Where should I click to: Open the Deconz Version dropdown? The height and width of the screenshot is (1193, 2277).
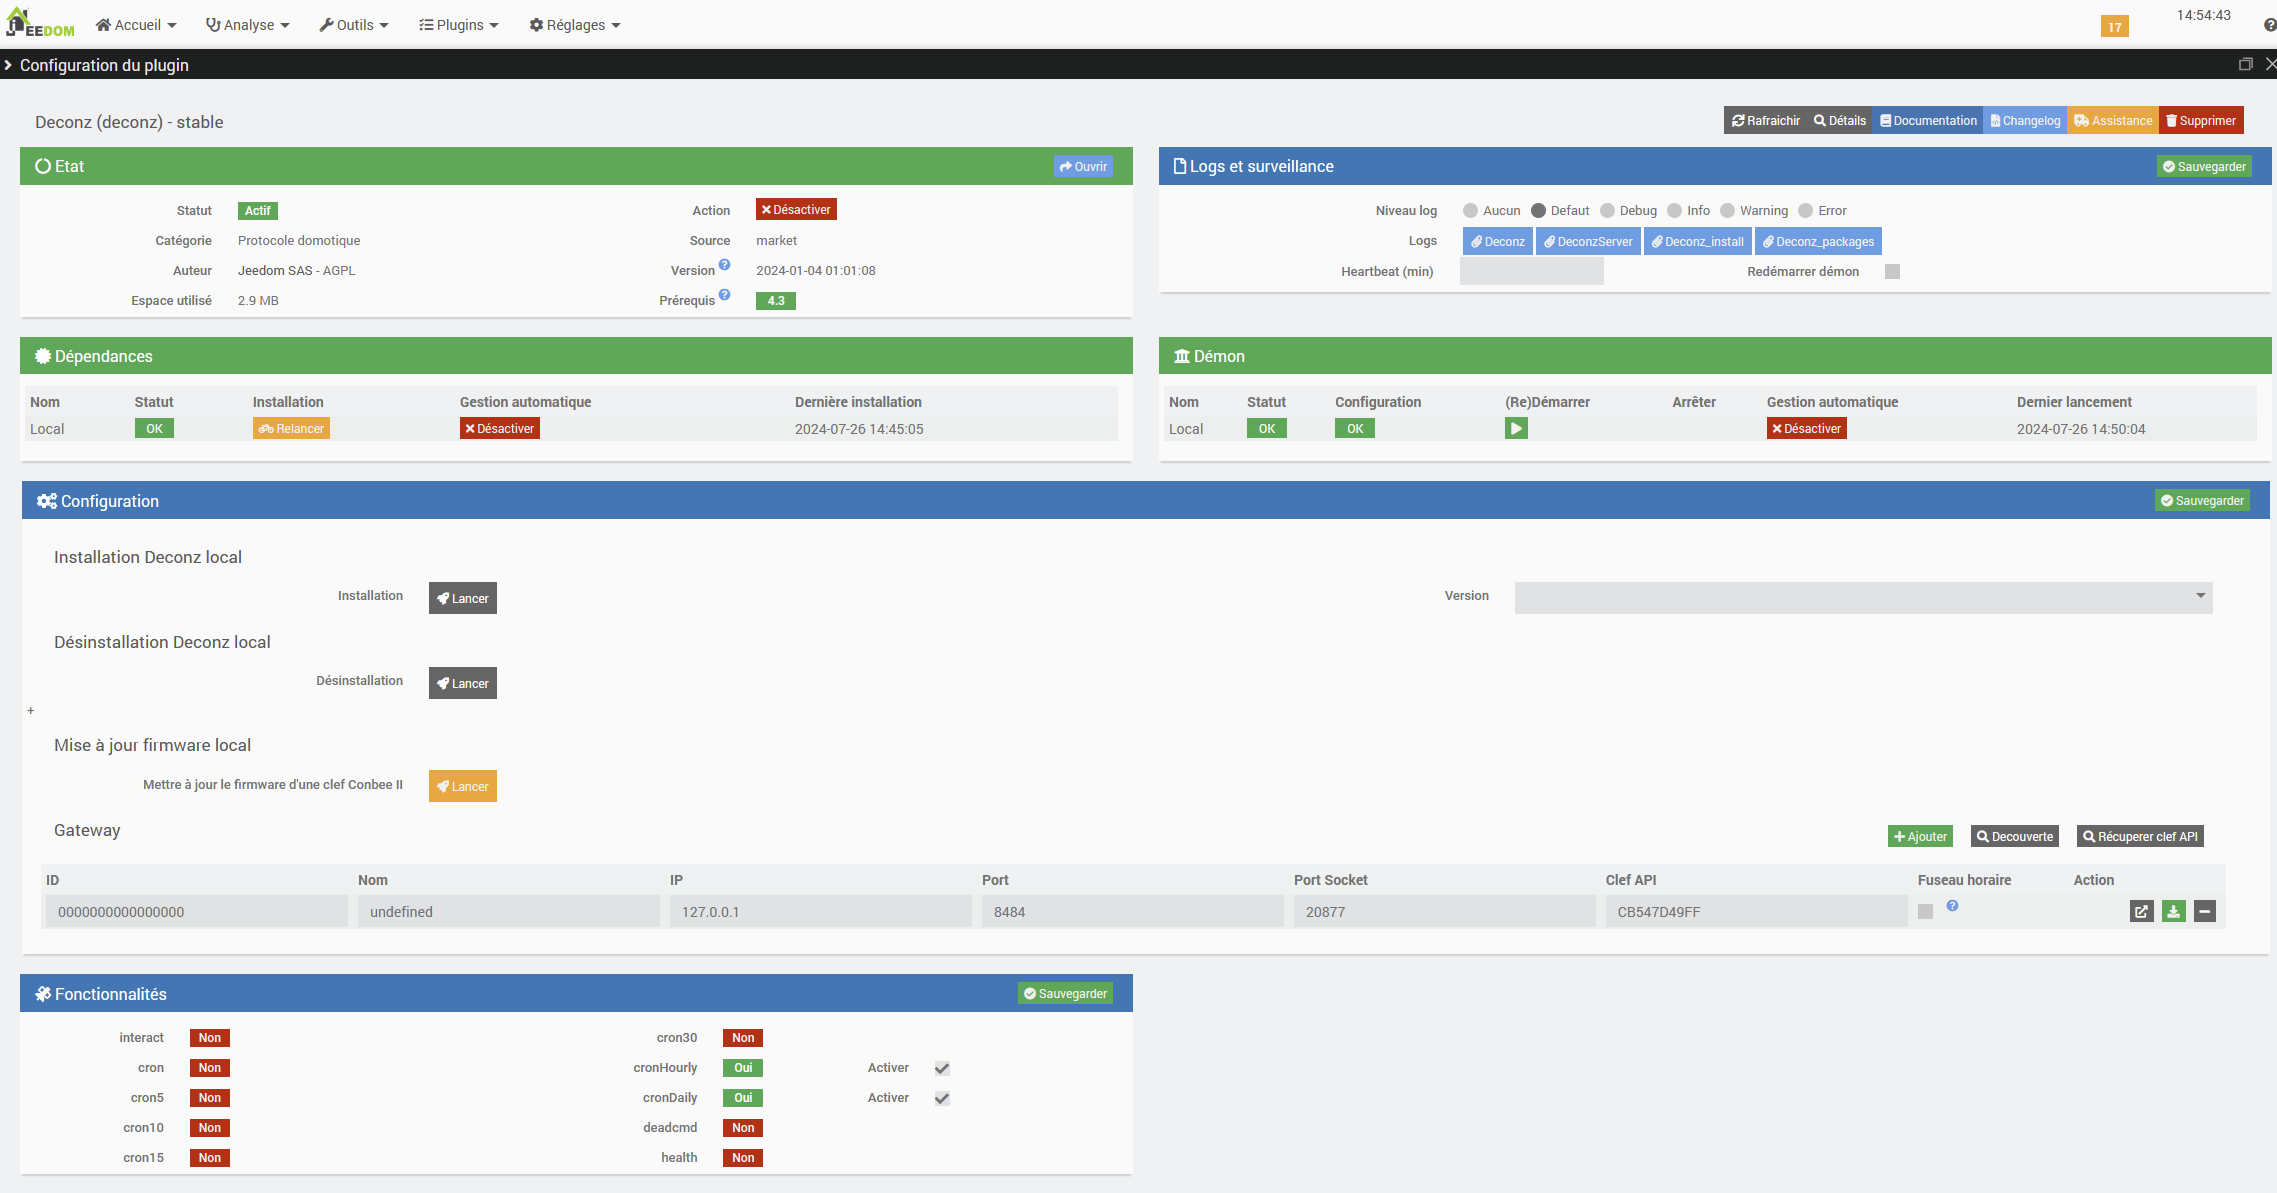click(1863, 597)
